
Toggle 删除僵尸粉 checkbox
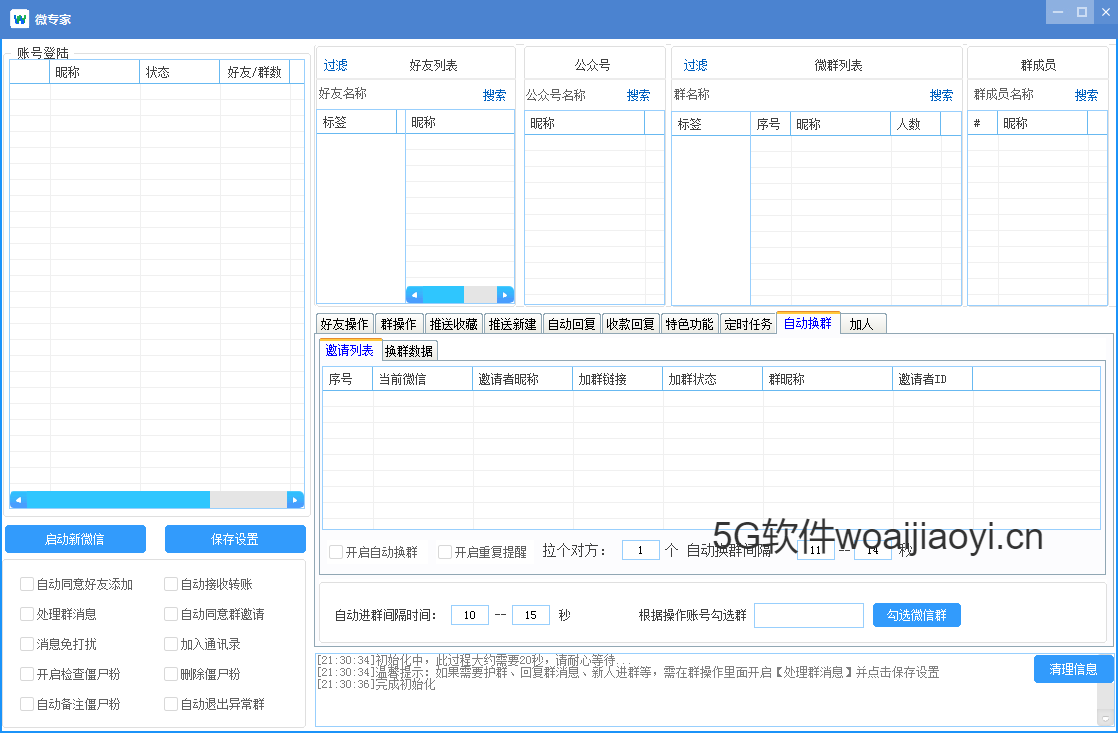pos(171,674)
